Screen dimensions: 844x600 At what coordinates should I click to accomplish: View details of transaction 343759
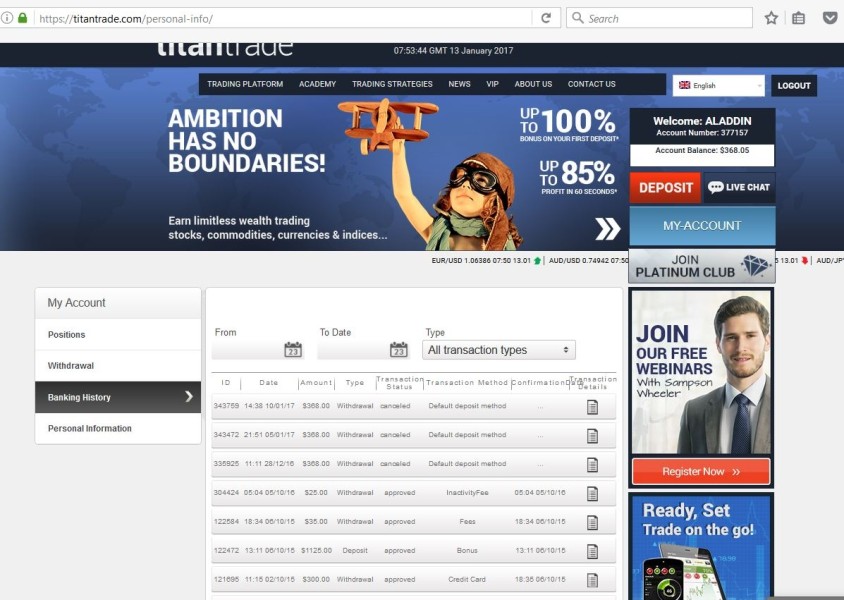592,407
